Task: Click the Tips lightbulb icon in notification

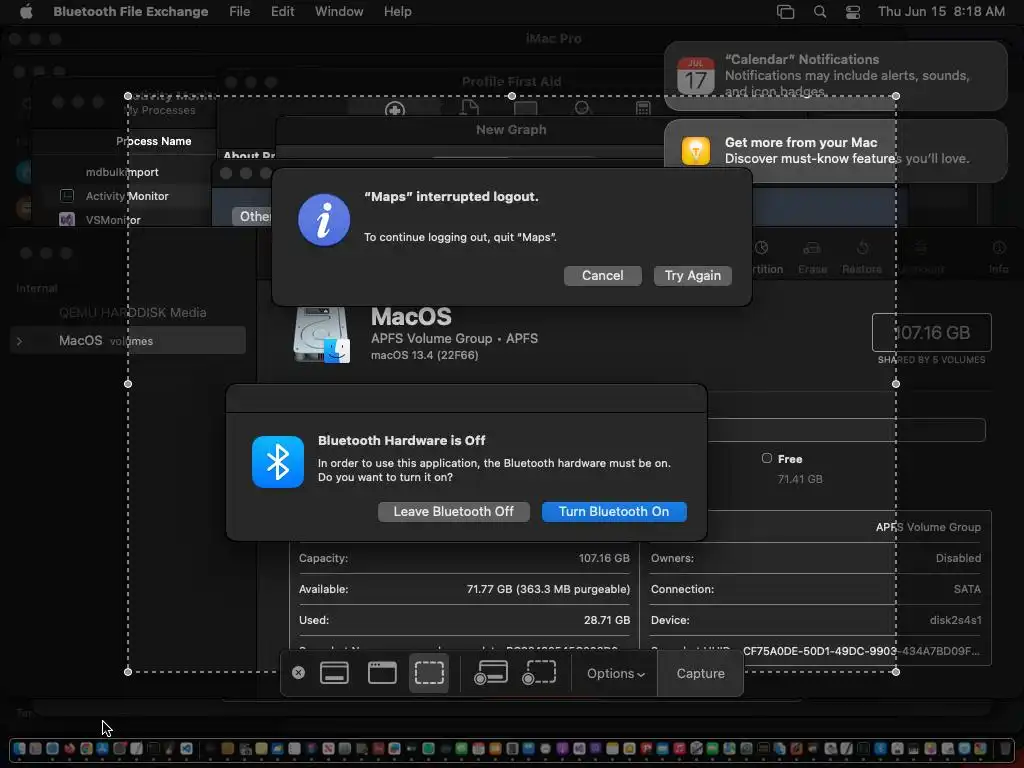Action: 696,151
